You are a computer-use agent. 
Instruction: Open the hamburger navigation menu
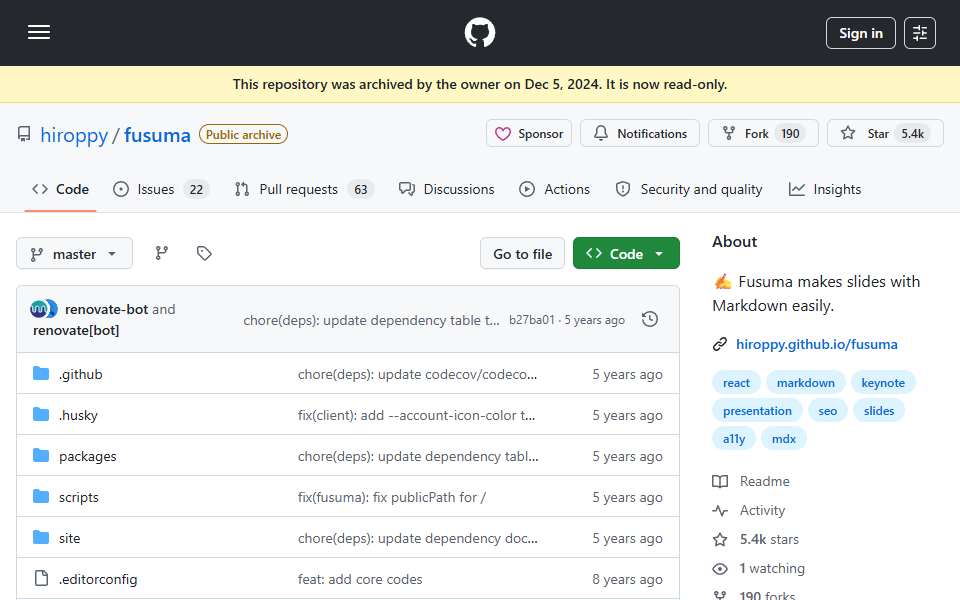[39, 32]
